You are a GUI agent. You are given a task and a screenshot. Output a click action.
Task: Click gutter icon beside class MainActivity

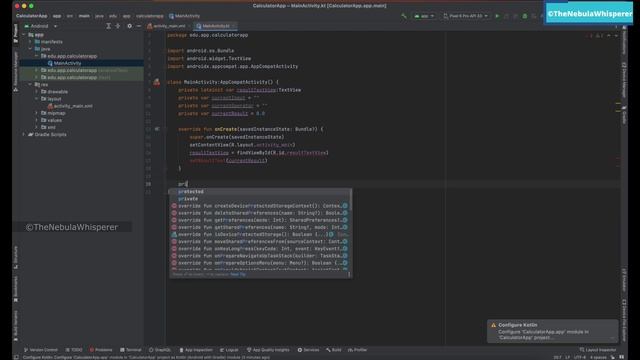[x=157, y=82]
